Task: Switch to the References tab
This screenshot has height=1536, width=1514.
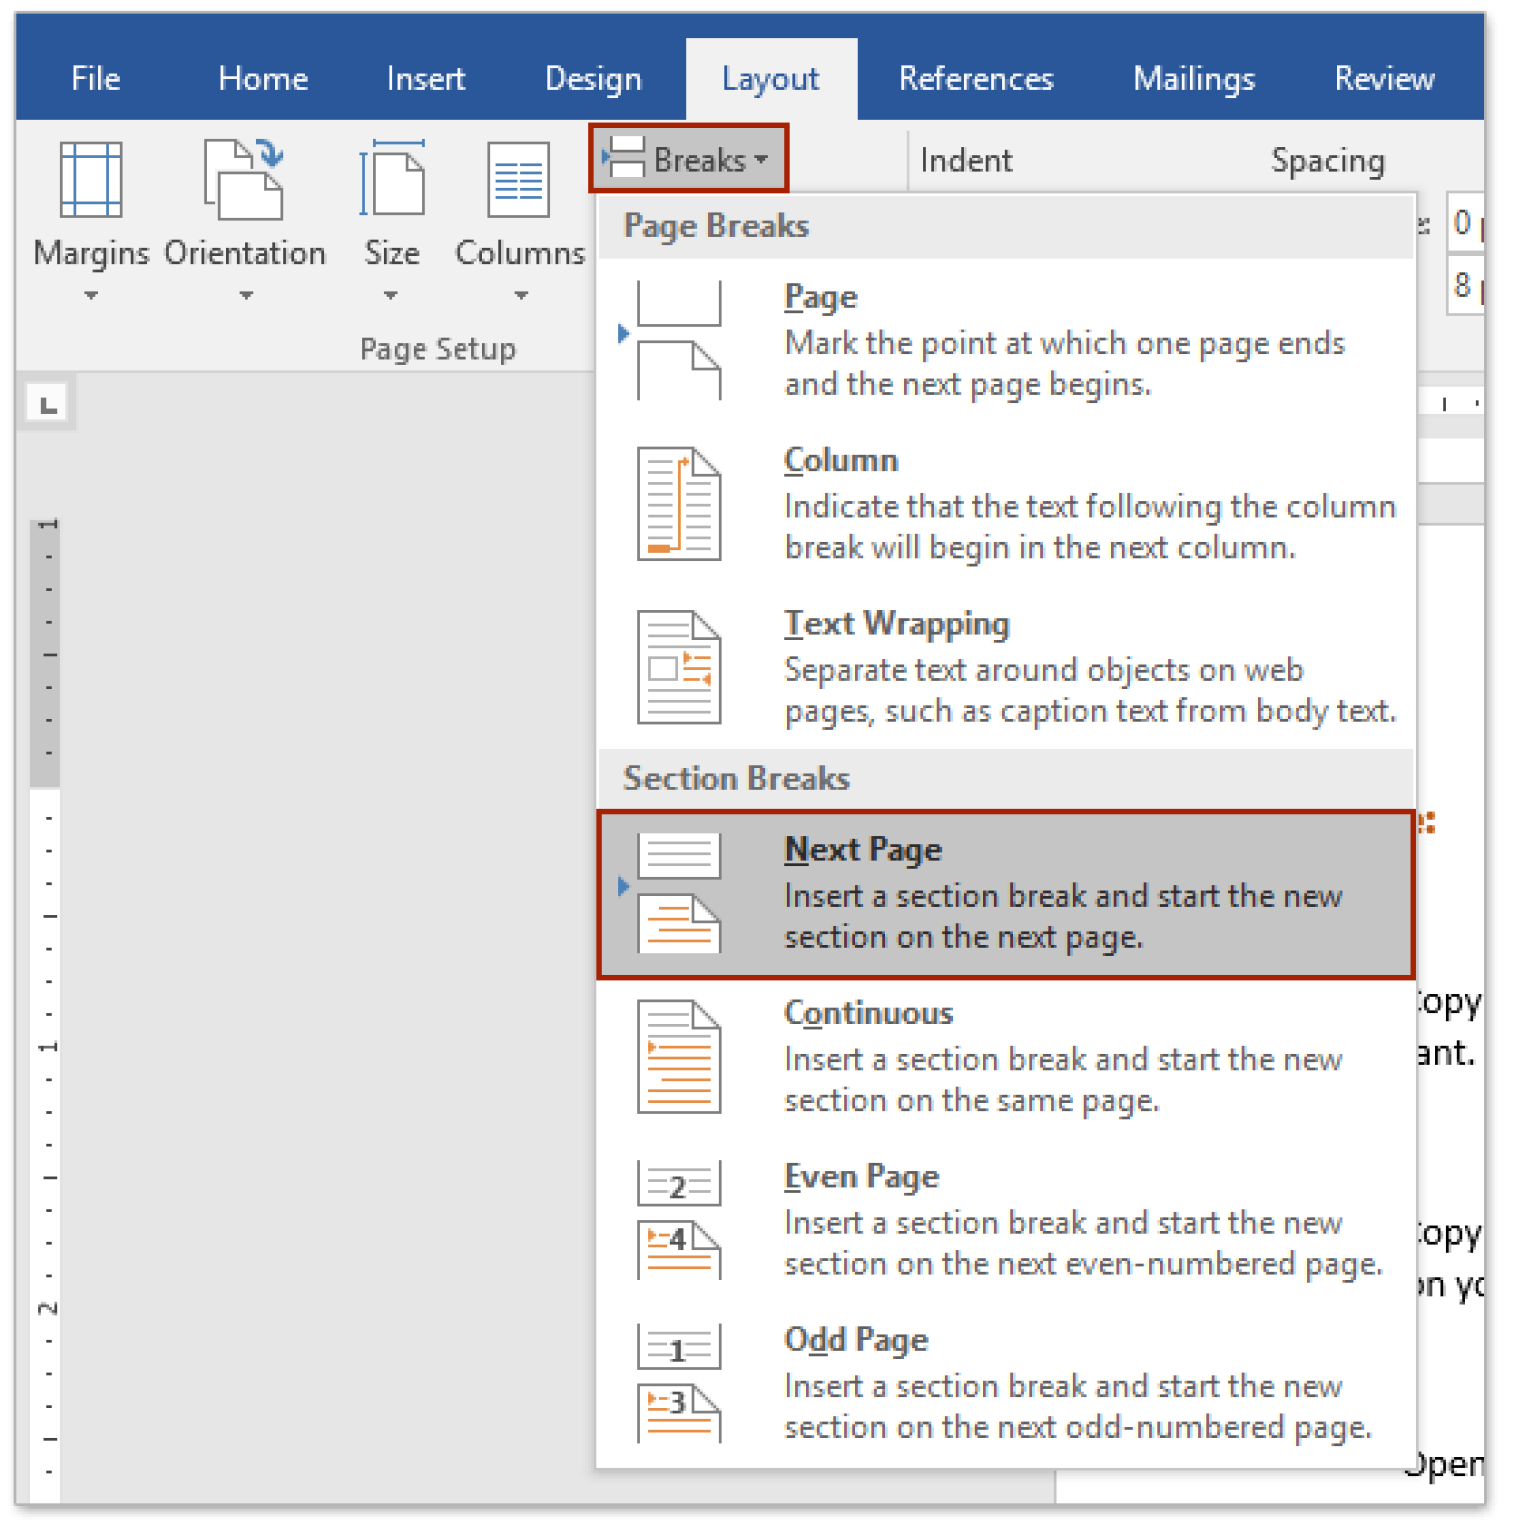Action: click(x=975, y=78)
